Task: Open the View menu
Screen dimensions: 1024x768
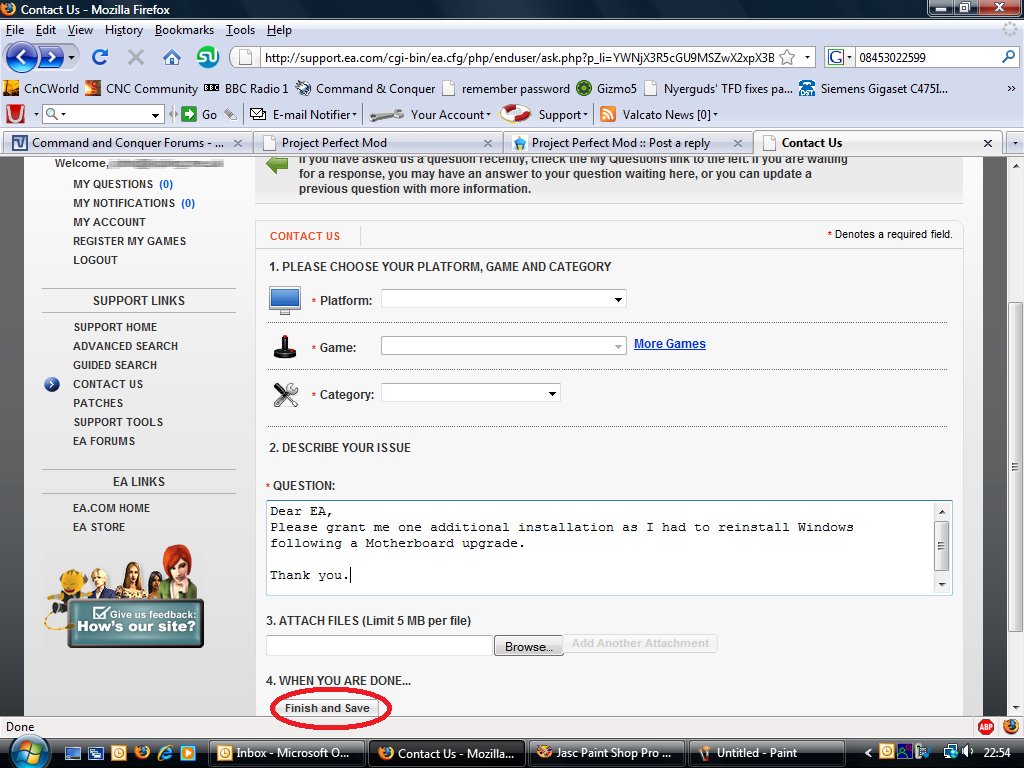Action: [x=80, y=30]
